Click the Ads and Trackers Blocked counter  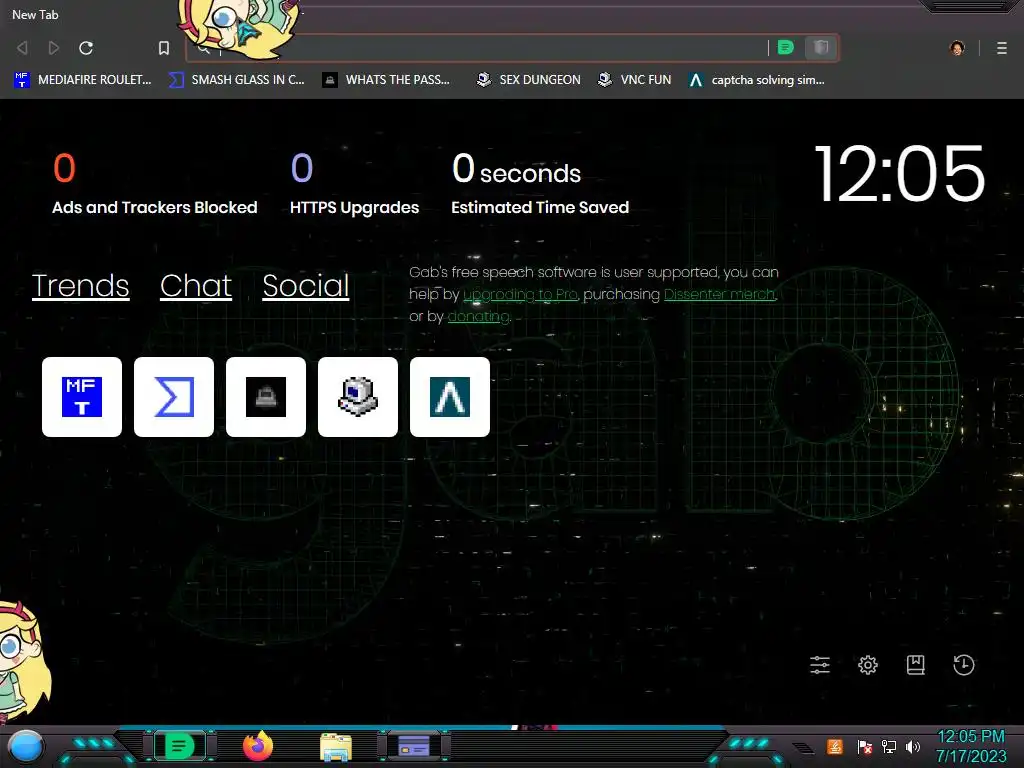point(155,184)
